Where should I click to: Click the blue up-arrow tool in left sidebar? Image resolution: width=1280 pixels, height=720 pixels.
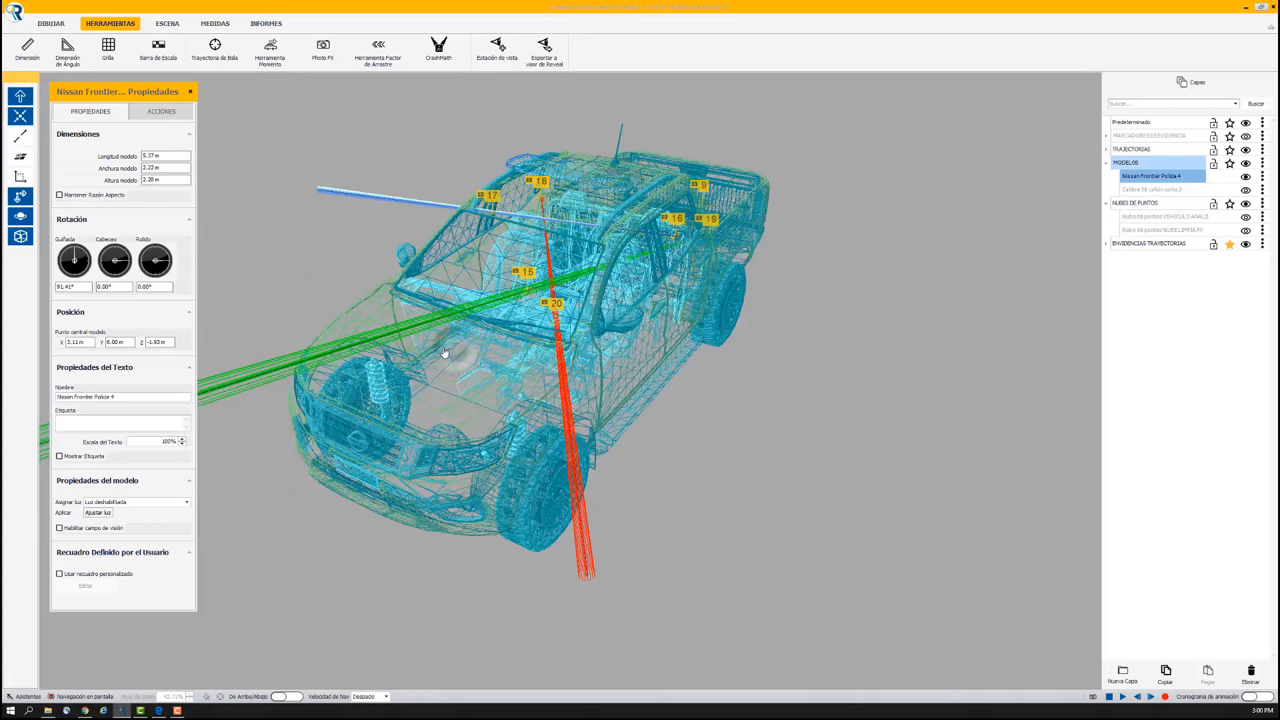tap(20, 96)
